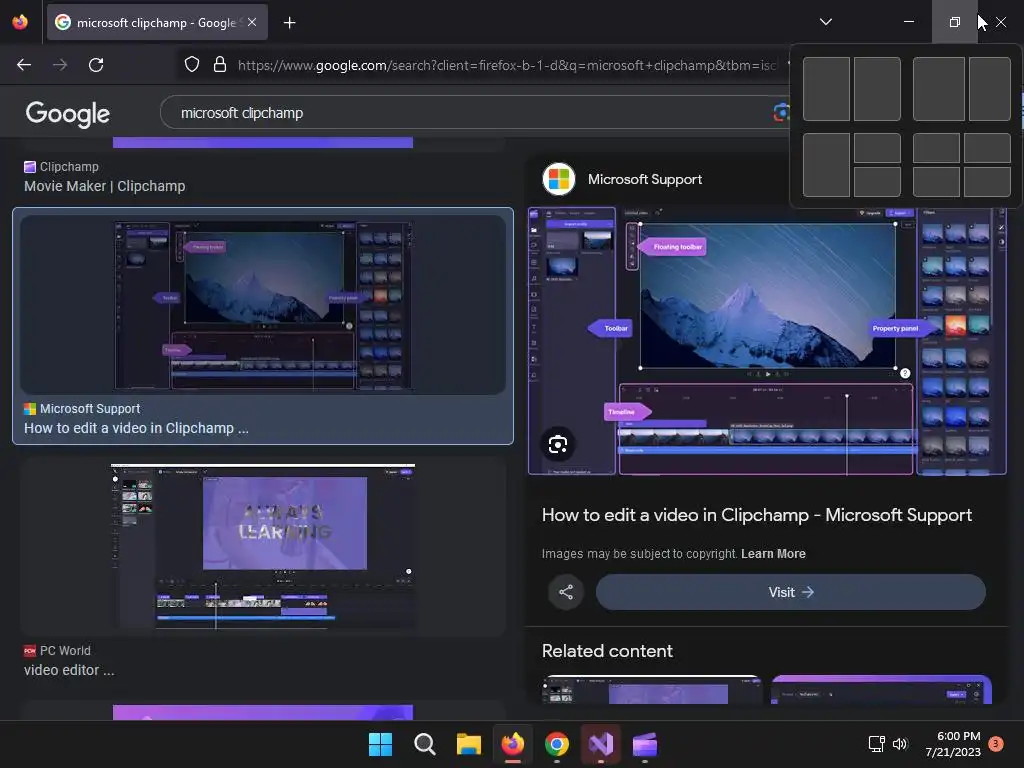
Task: Click the Visit button
Action: 790,592
